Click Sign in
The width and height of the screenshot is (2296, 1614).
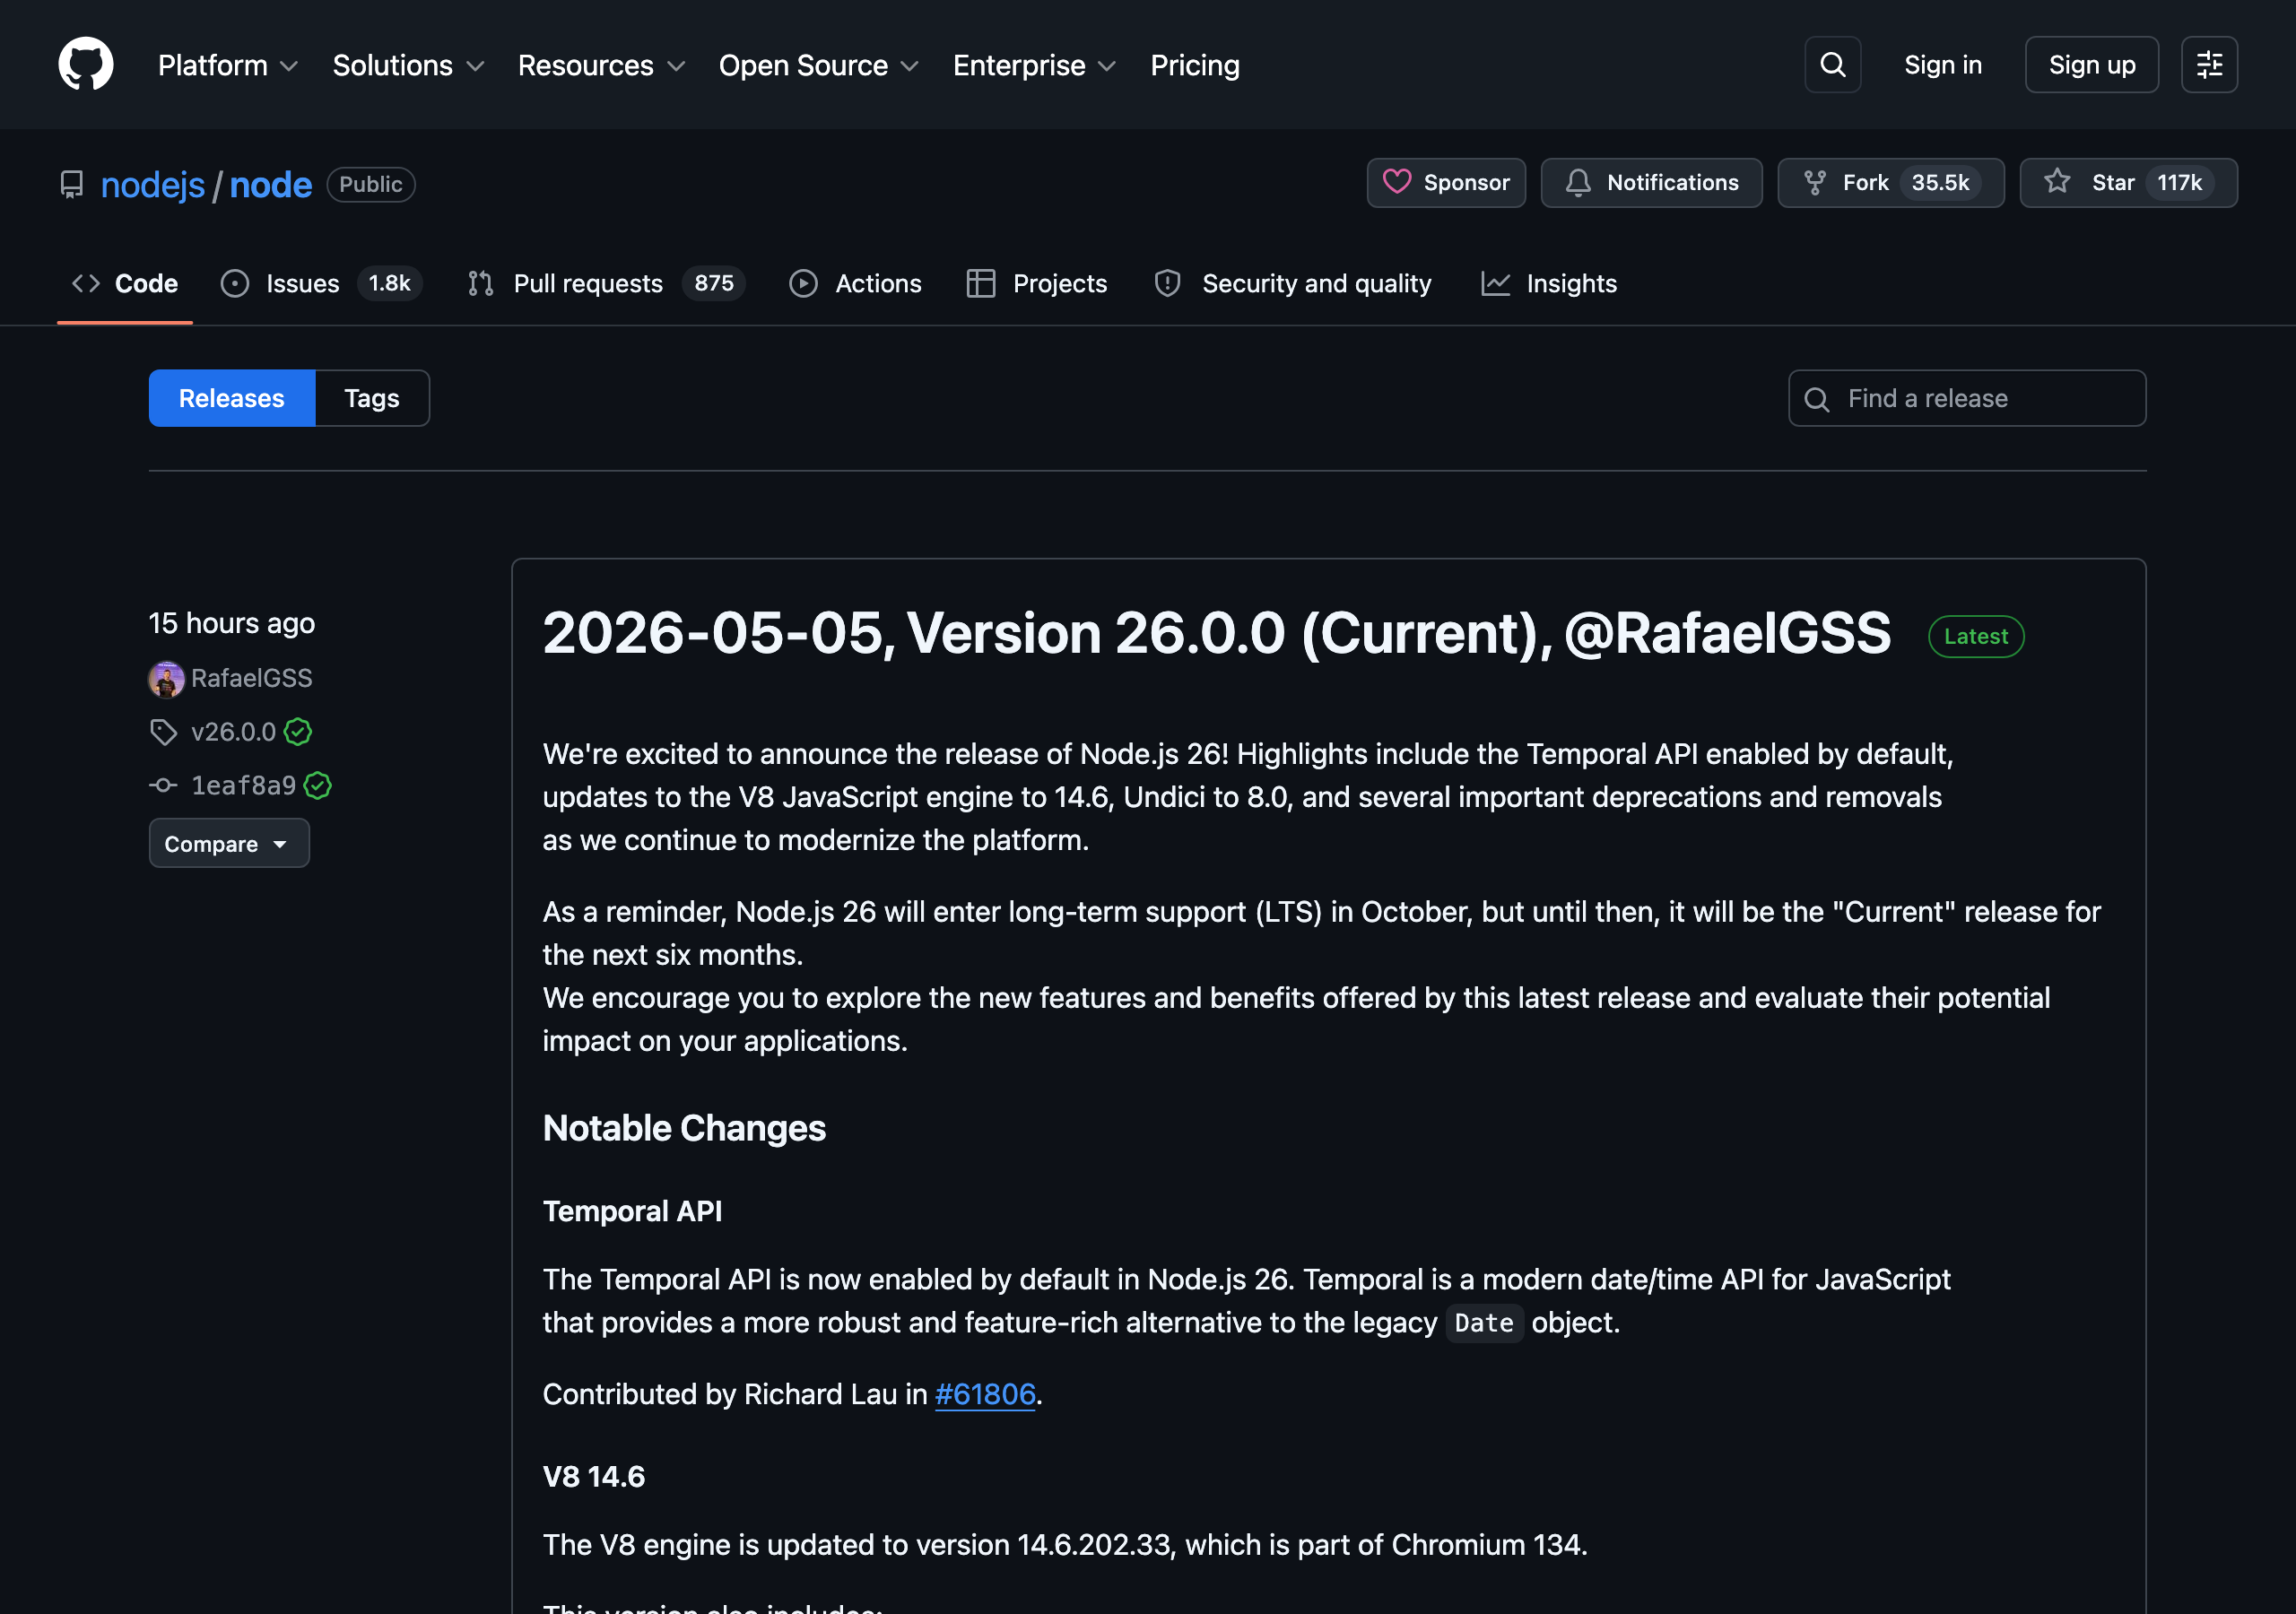[1942, 65]
